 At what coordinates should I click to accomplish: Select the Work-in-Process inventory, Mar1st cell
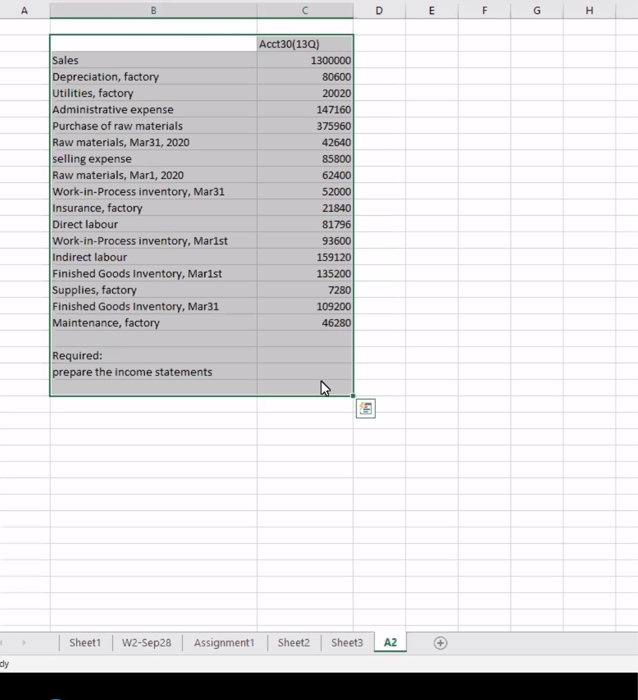[x=154, y=241]
